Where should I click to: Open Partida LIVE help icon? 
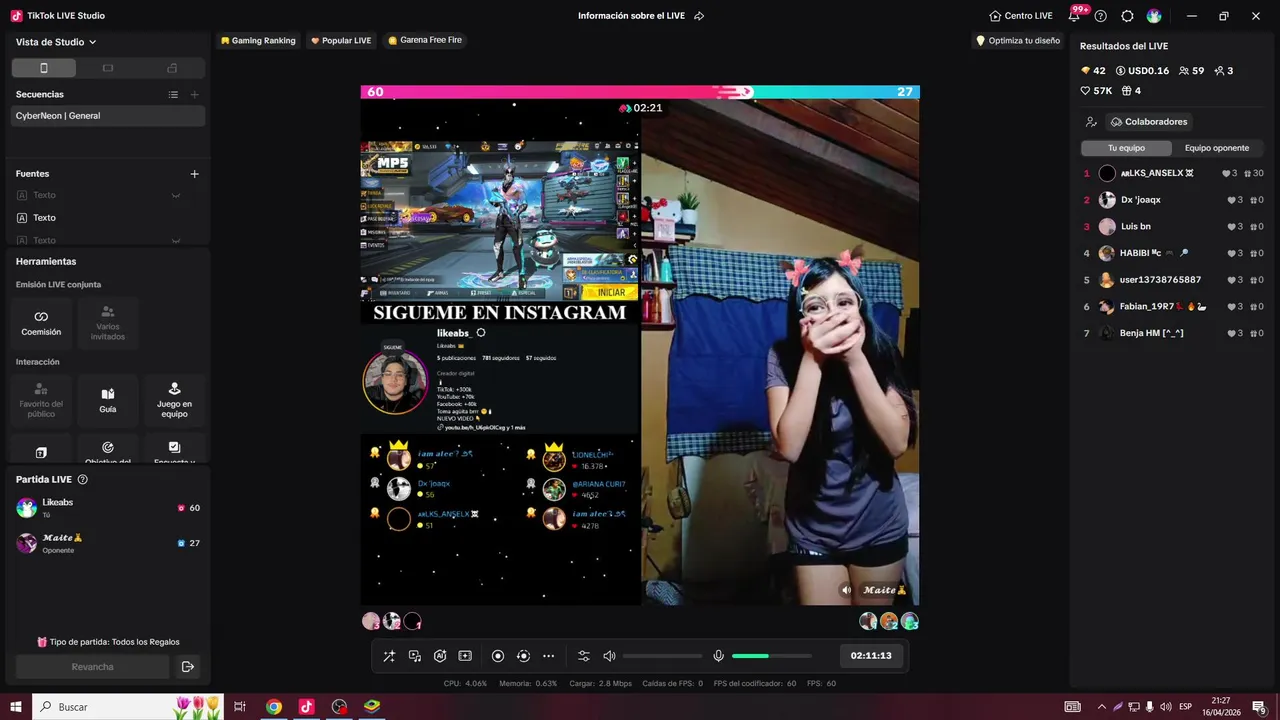pyautogui.click(x=83, y=480)
